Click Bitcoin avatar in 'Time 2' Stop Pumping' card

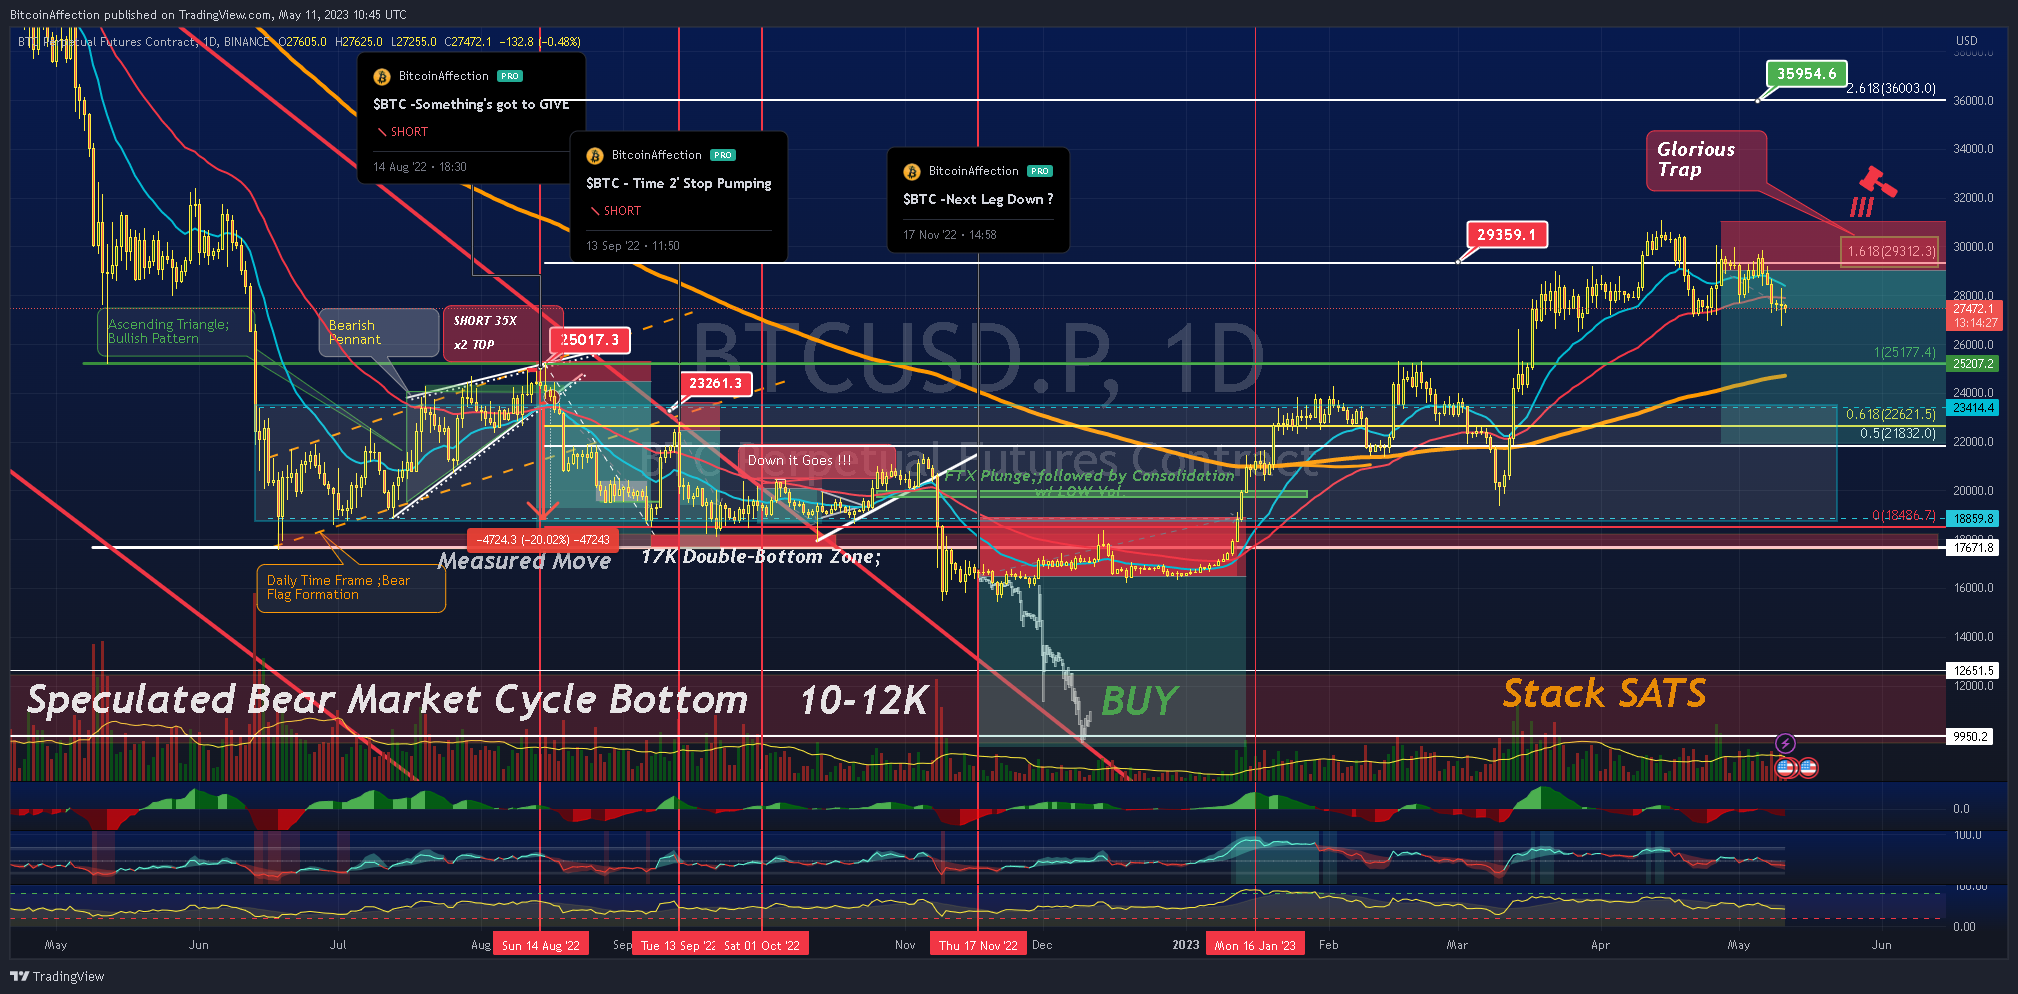click(595, 156)
